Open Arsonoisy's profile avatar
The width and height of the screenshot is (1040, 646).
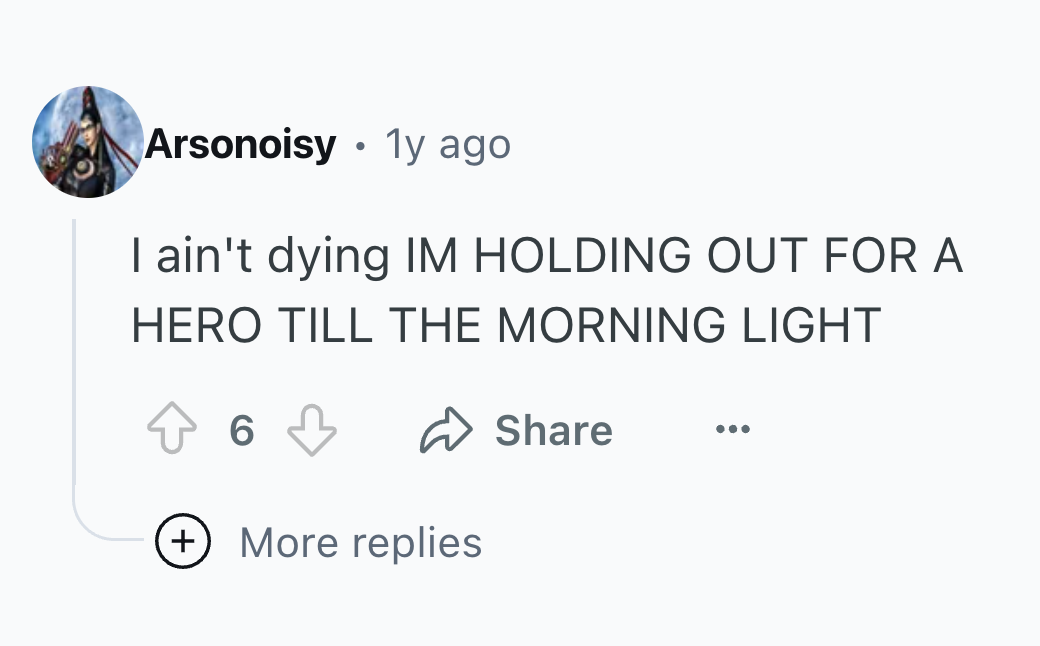(88, 142)
